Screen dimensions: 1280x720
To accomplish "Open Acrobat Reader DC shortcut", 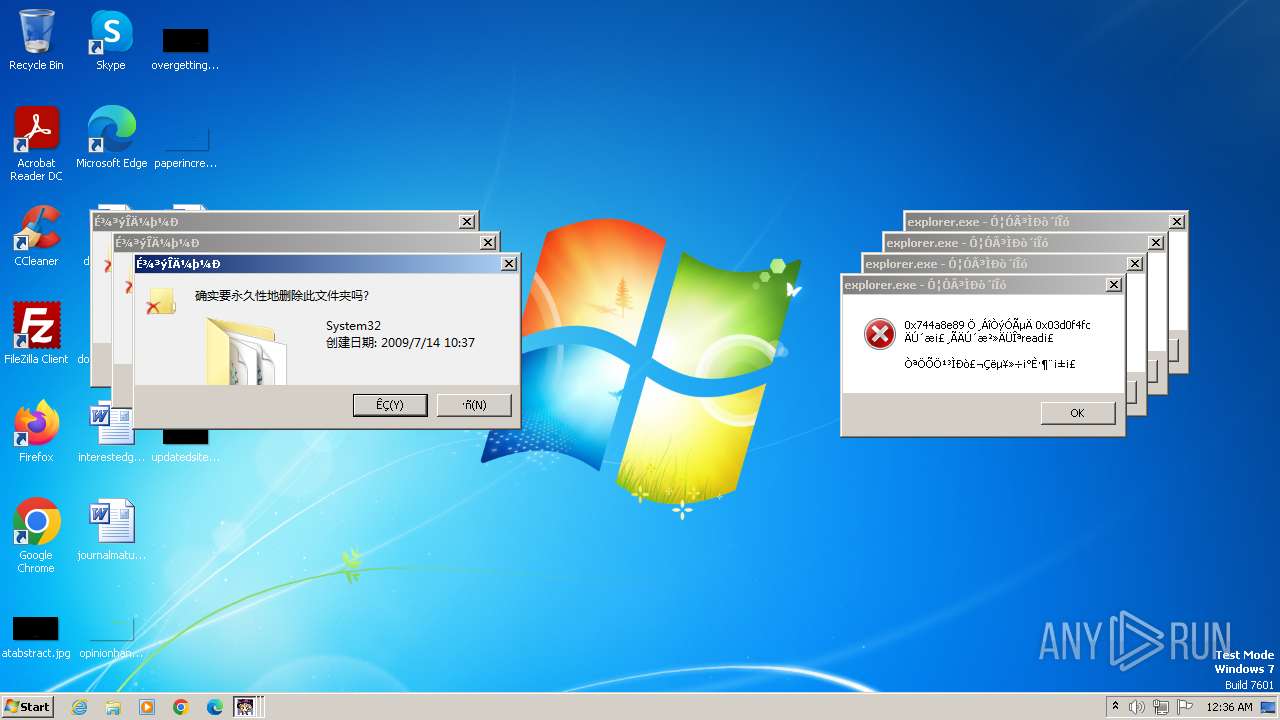I will 37,144.
